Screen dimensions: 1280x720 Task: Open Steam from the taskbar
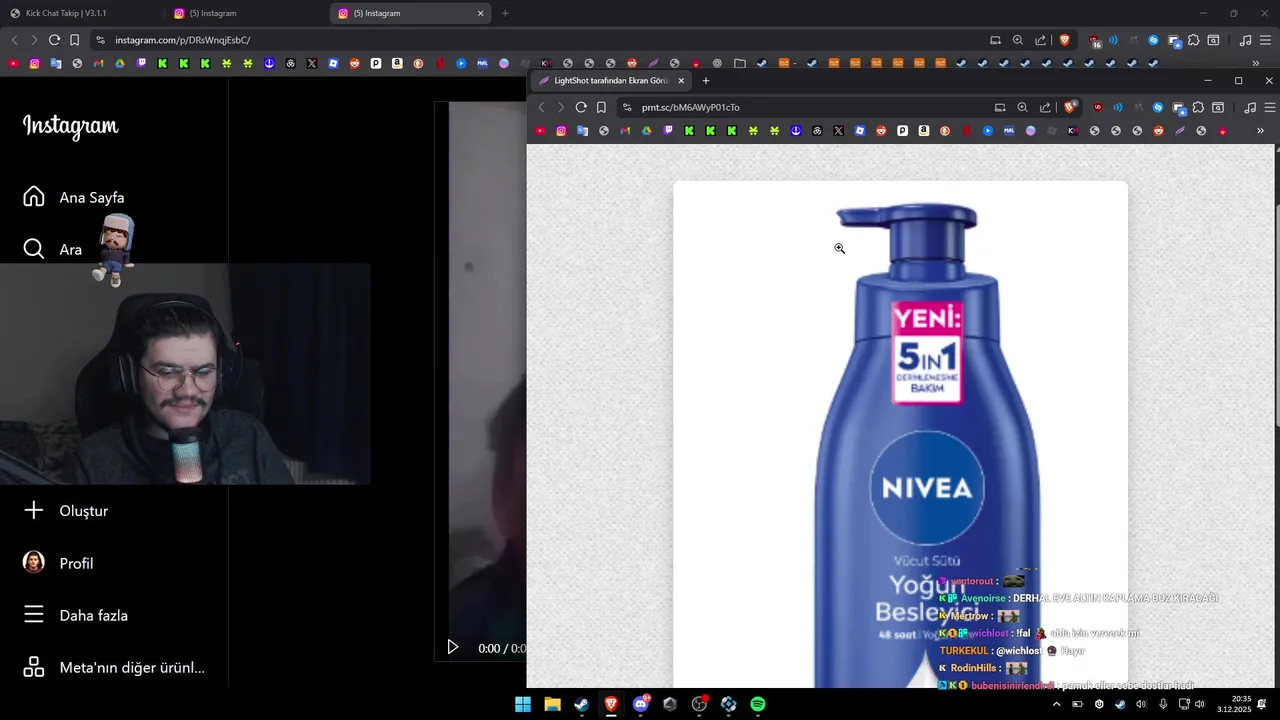click(x=581, y=704)
